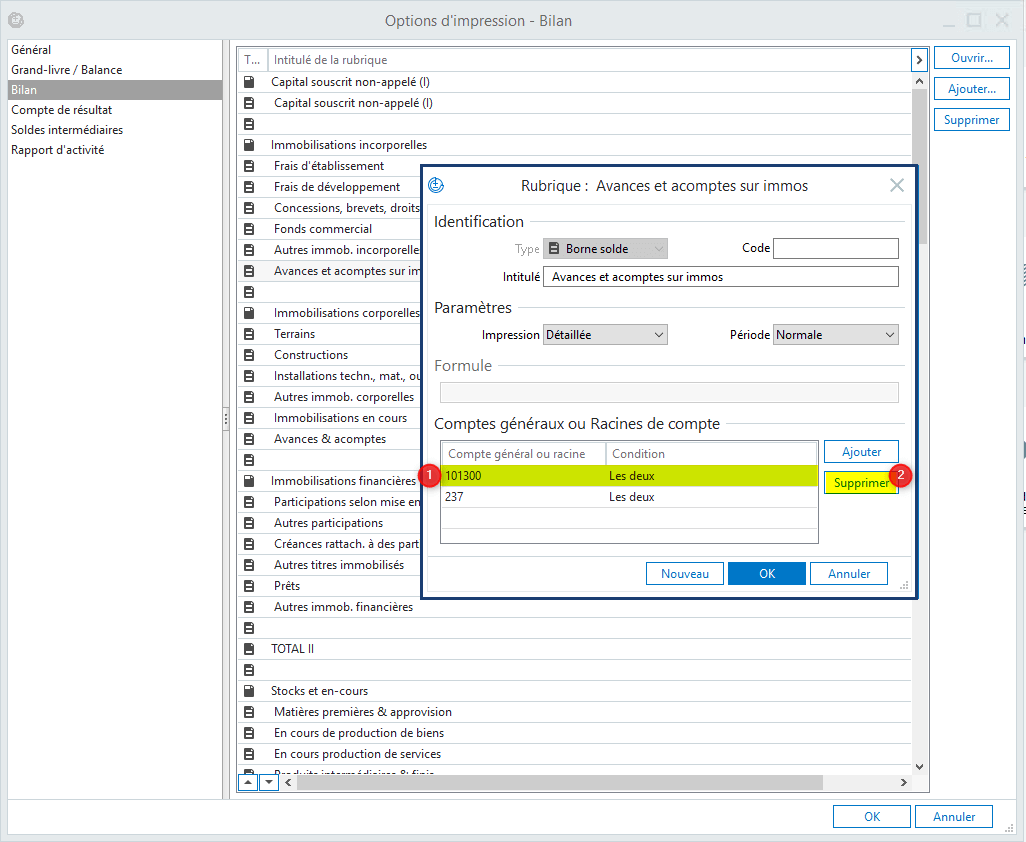Open the Impression dropdown set to Détaillée
This screenshot has width=1026, height=842.
(x=605, y=335)
